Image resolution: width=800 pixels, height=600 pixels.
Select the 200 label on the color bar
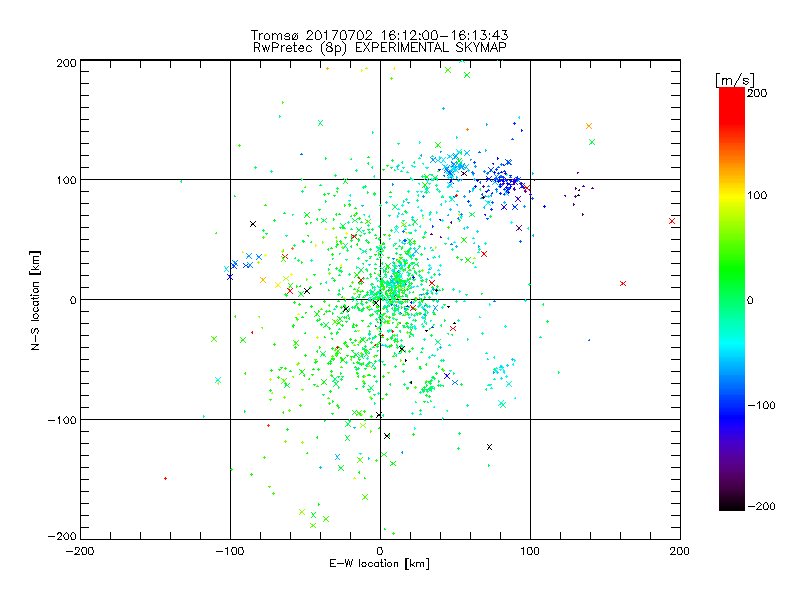pyautogui.click(x=757, y=93)
